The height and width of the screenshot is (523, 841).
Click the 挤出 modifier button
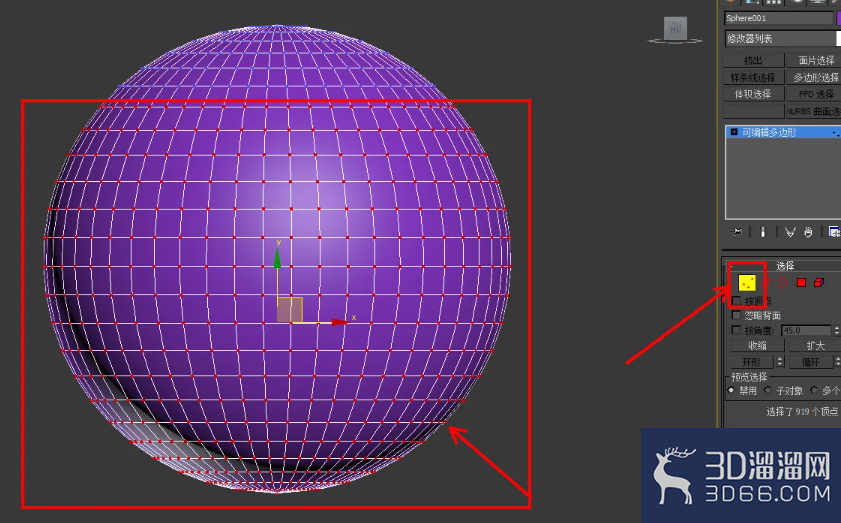tap(753, 60)
